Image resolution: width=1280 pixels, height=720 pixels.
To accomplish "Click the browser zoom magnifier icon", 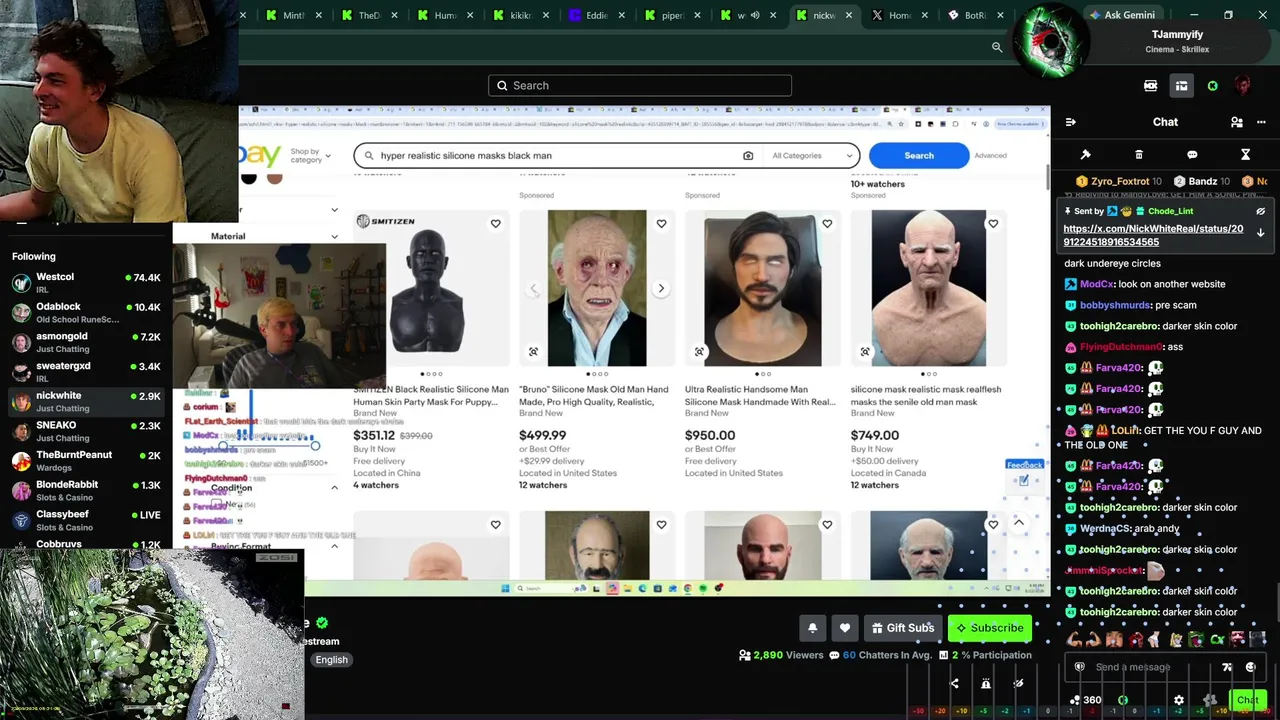I will coord(997,47).
